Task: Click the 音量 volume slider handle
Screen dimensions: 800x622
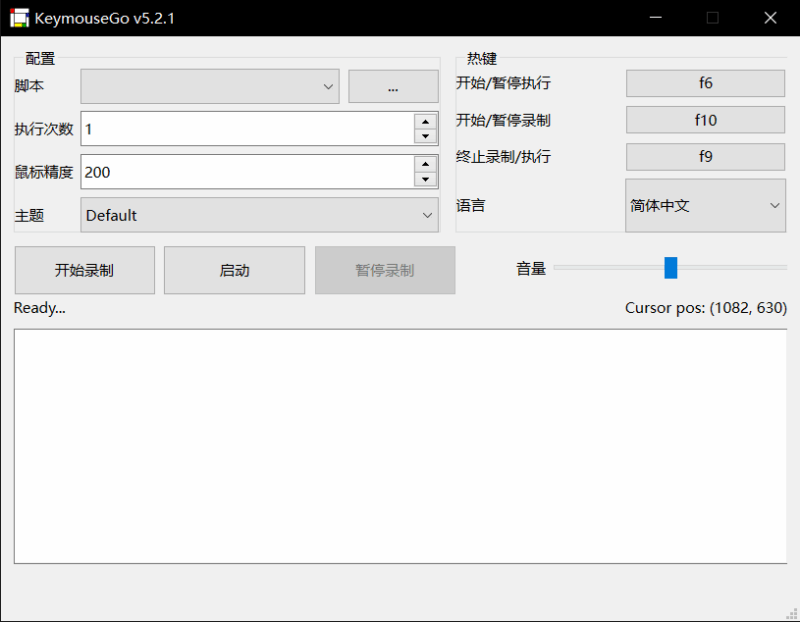Action: click(671, 267)
